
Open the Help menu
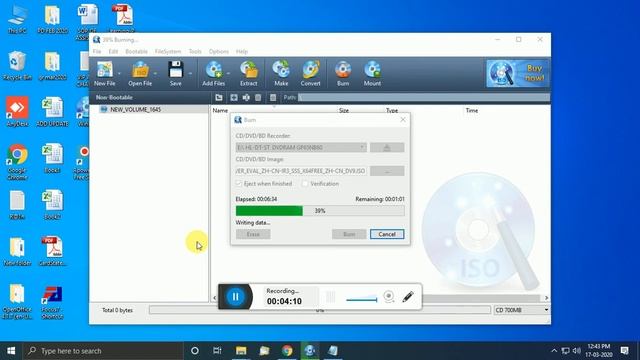(242, 51)
